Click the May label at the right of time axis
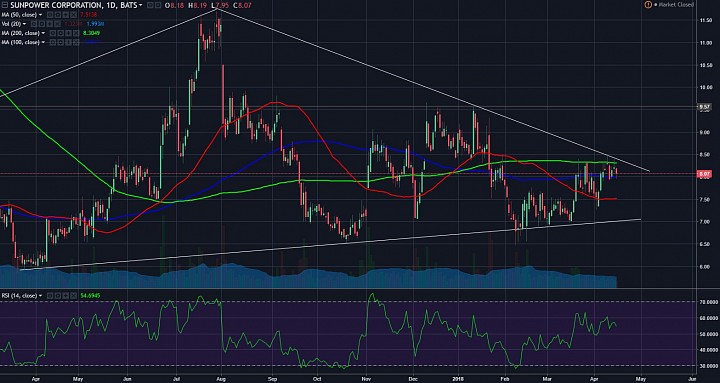Screen dimensions: 720x383 (x=641, y=379)
